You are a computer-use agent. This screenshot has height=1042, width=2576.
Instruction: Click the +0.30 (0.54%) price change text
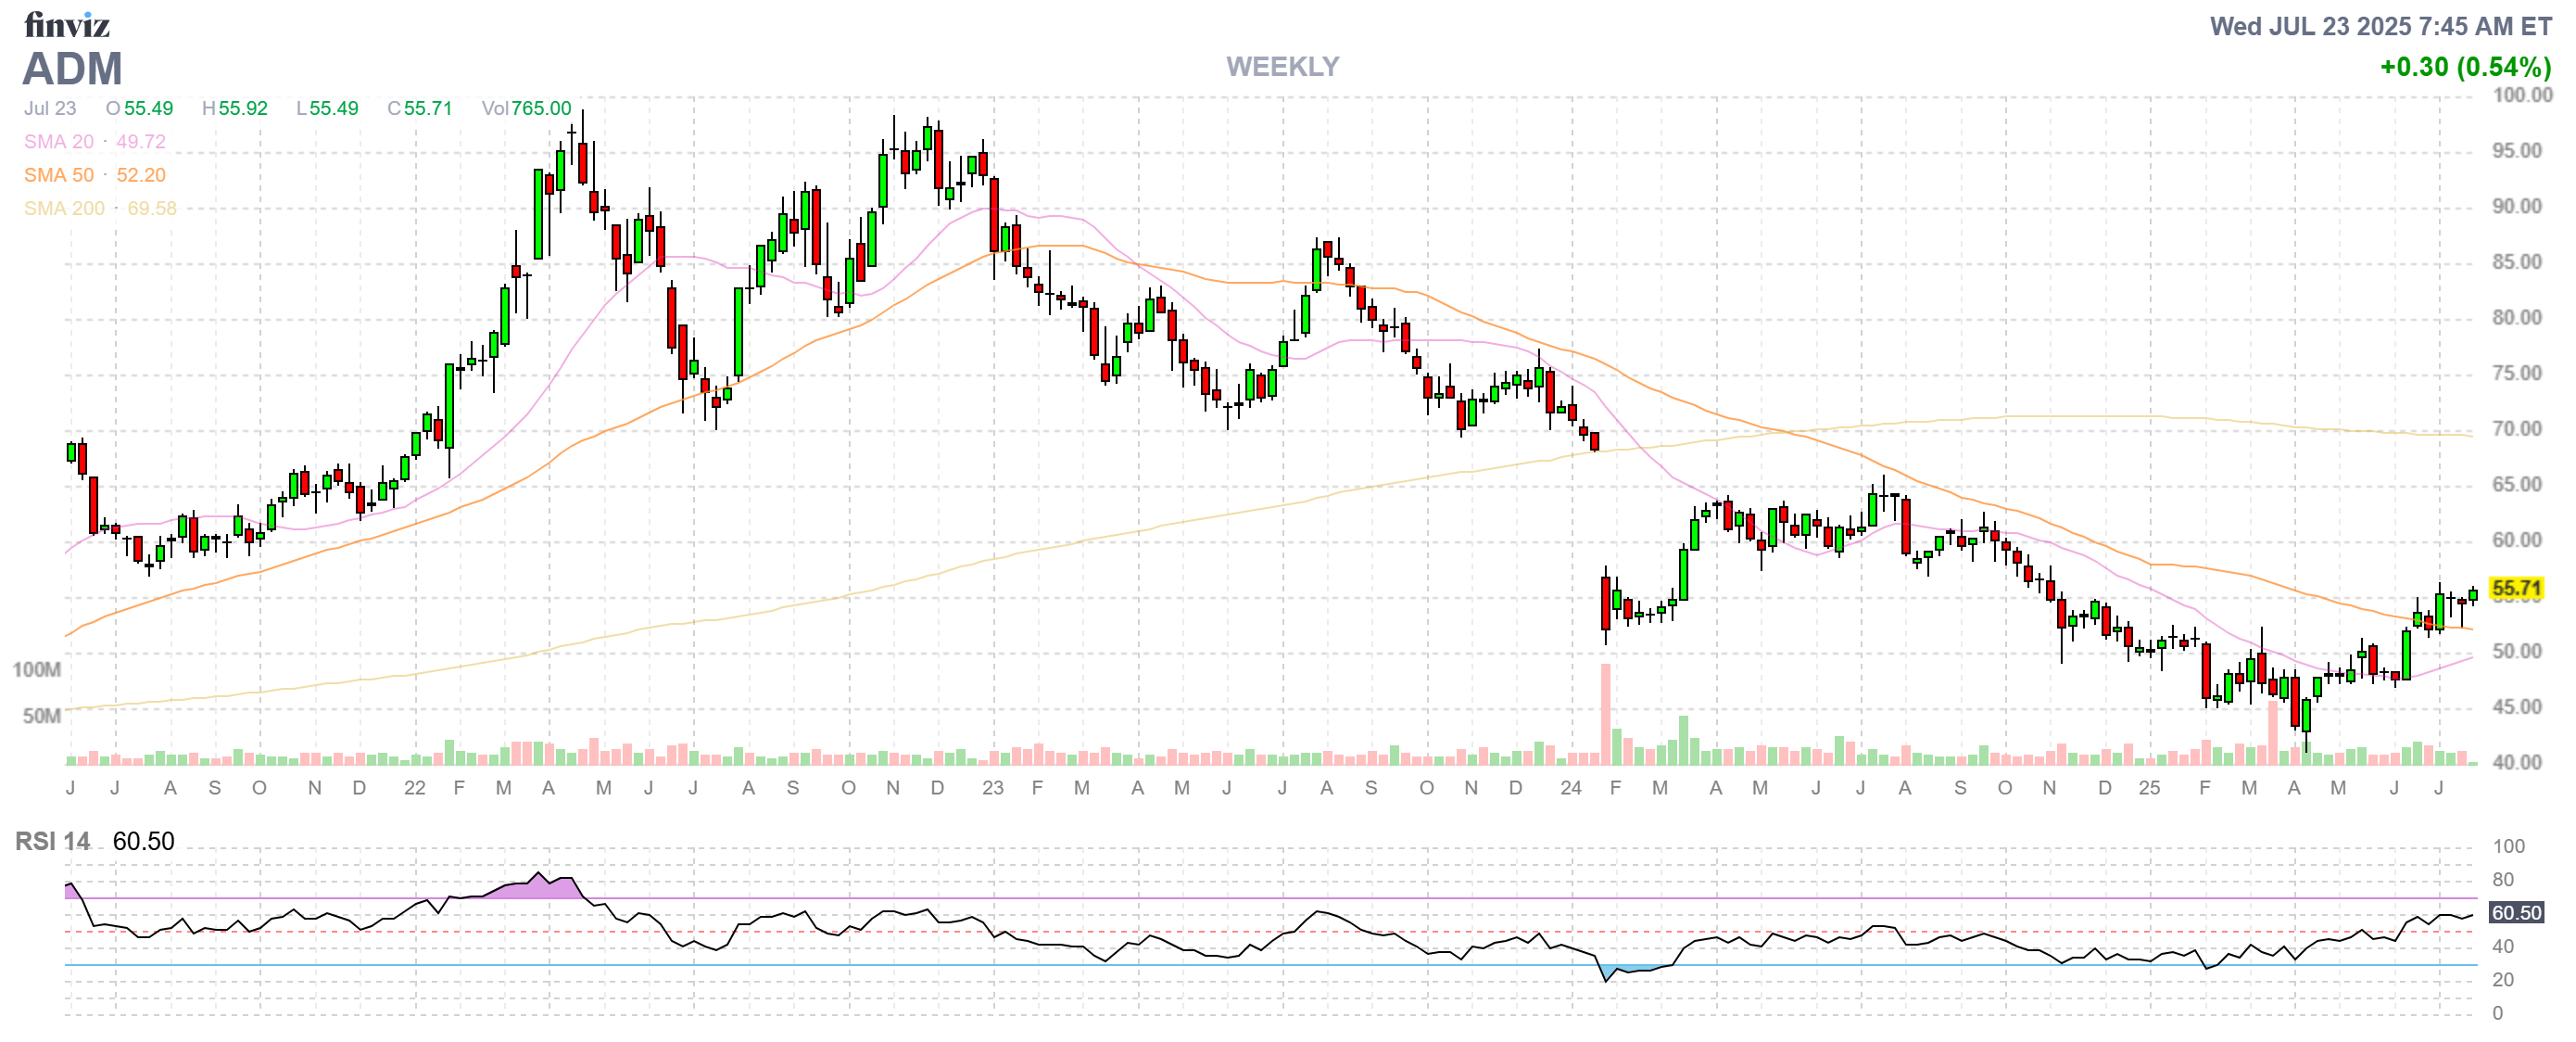pyautogui.click(x=2464, y=67)
